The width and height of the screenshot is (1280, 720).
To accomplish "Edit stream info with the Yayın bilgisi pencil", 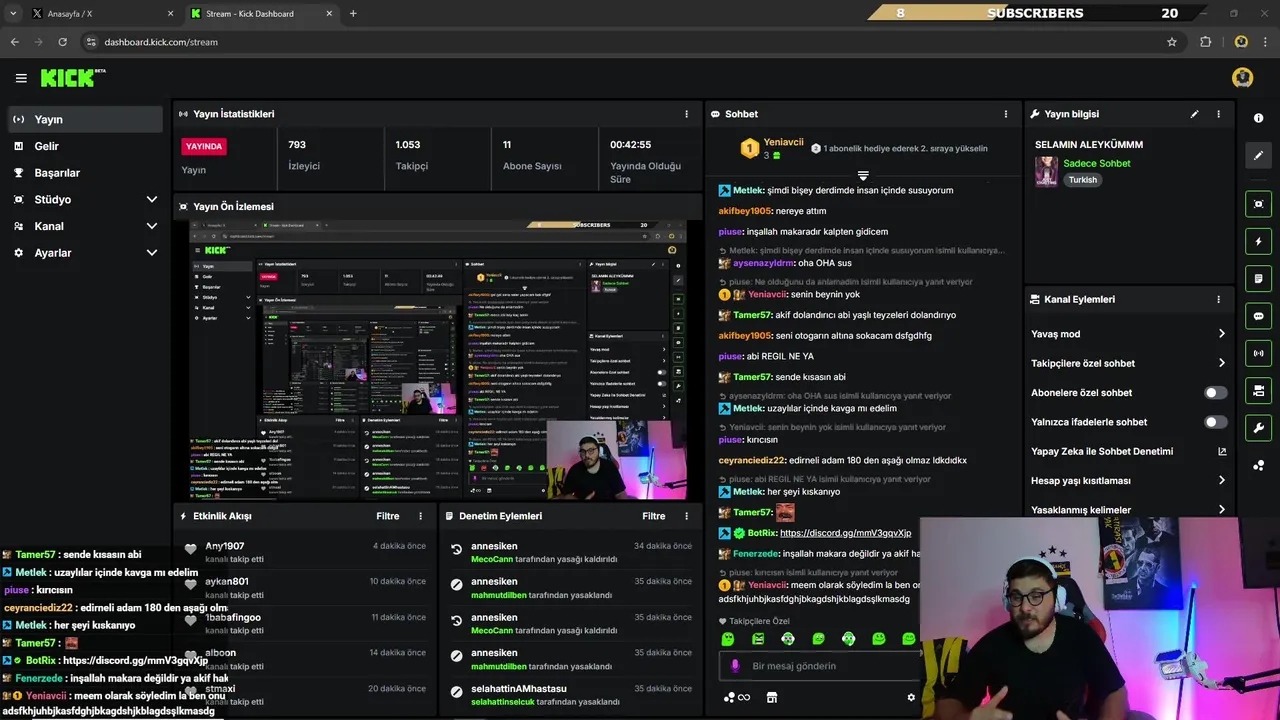I will click(x=1194, y=114).
